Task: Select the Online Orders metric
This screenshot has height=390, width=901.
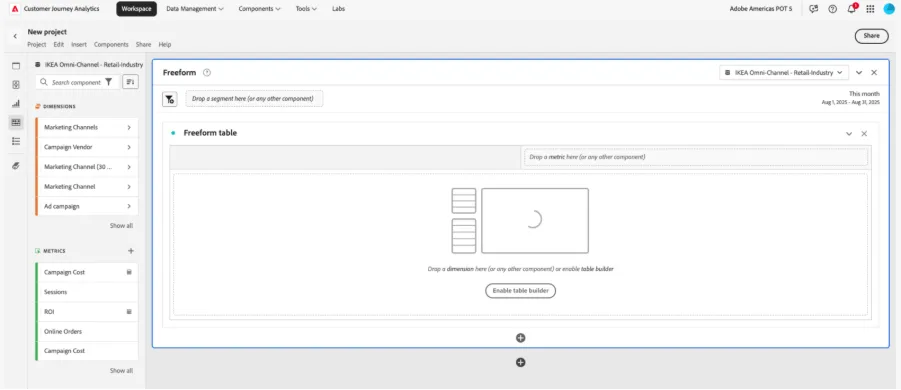Action: (x=87, y=331)
